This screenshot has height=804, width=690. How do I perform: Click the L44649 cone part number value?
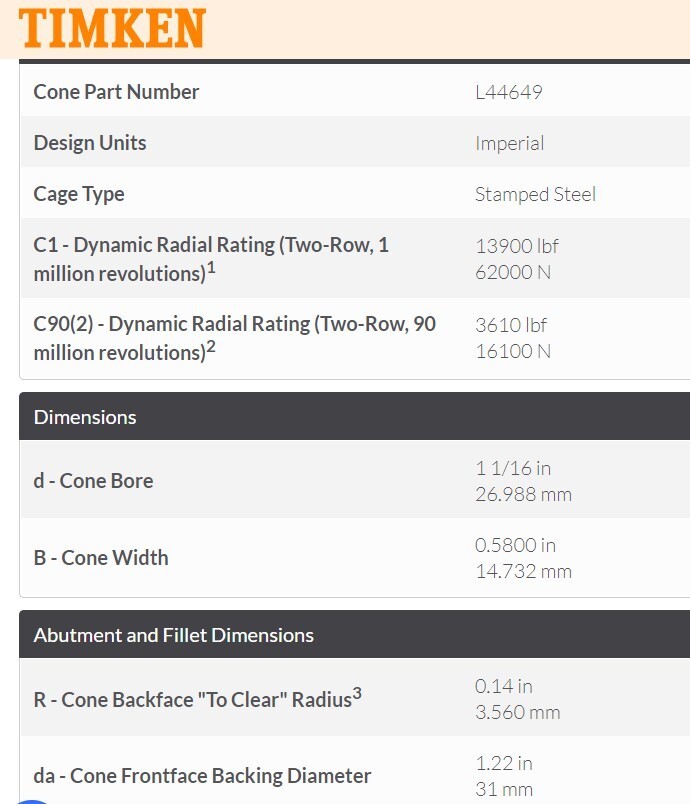tap(509, 92)
